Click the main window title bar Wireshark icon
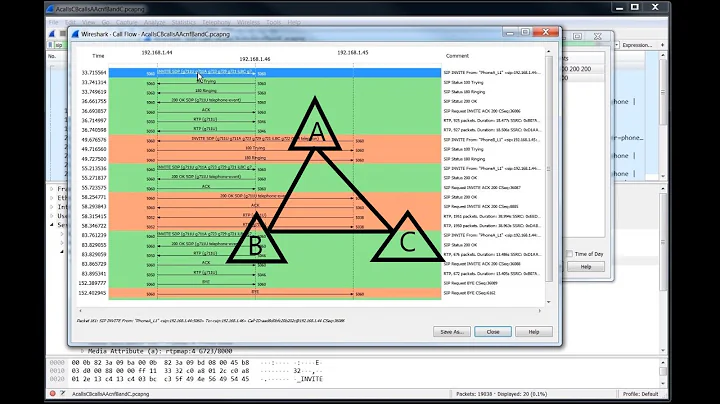 tap(51, 9)
